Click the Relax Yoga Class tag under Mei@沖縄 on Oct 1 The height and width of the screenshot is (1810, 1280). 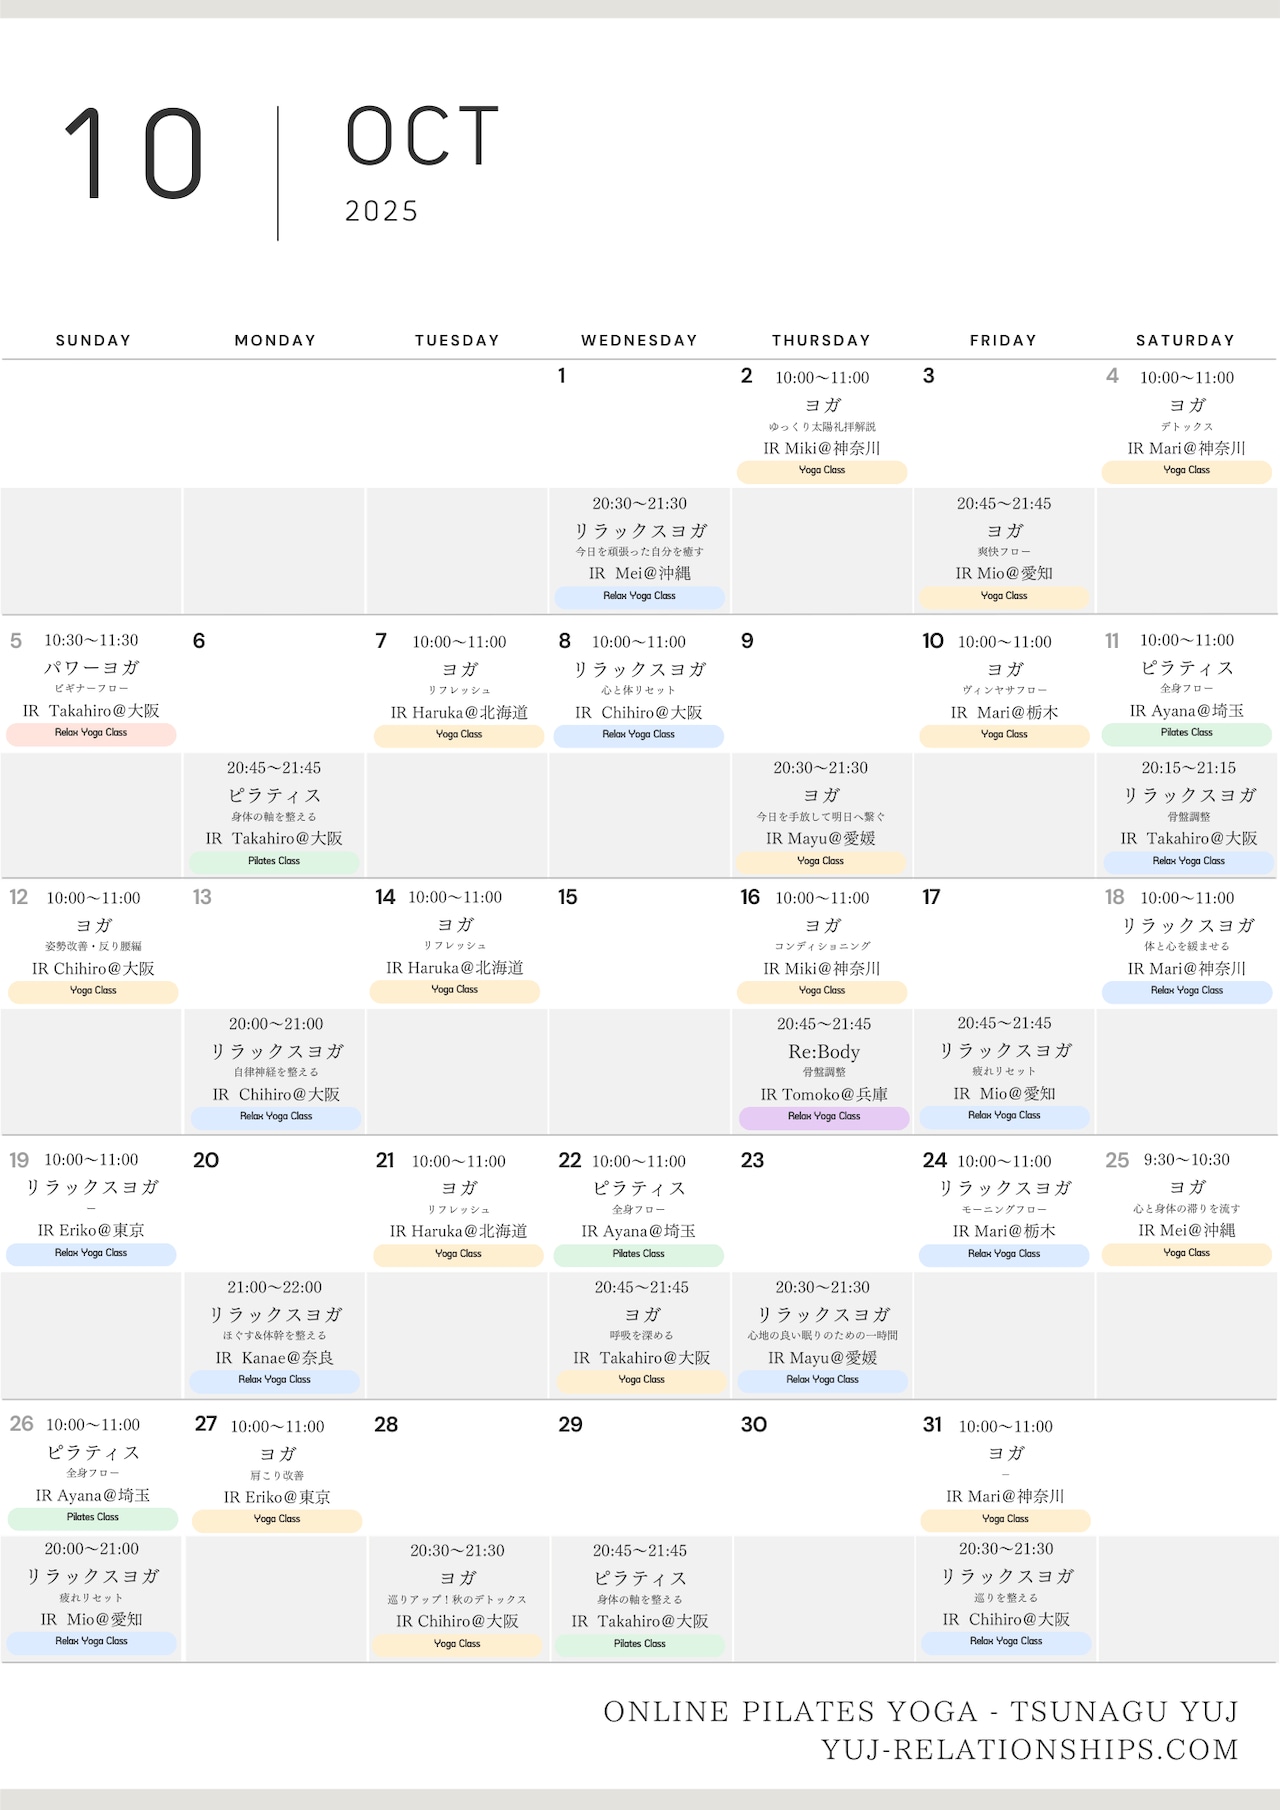click(639, 596)
